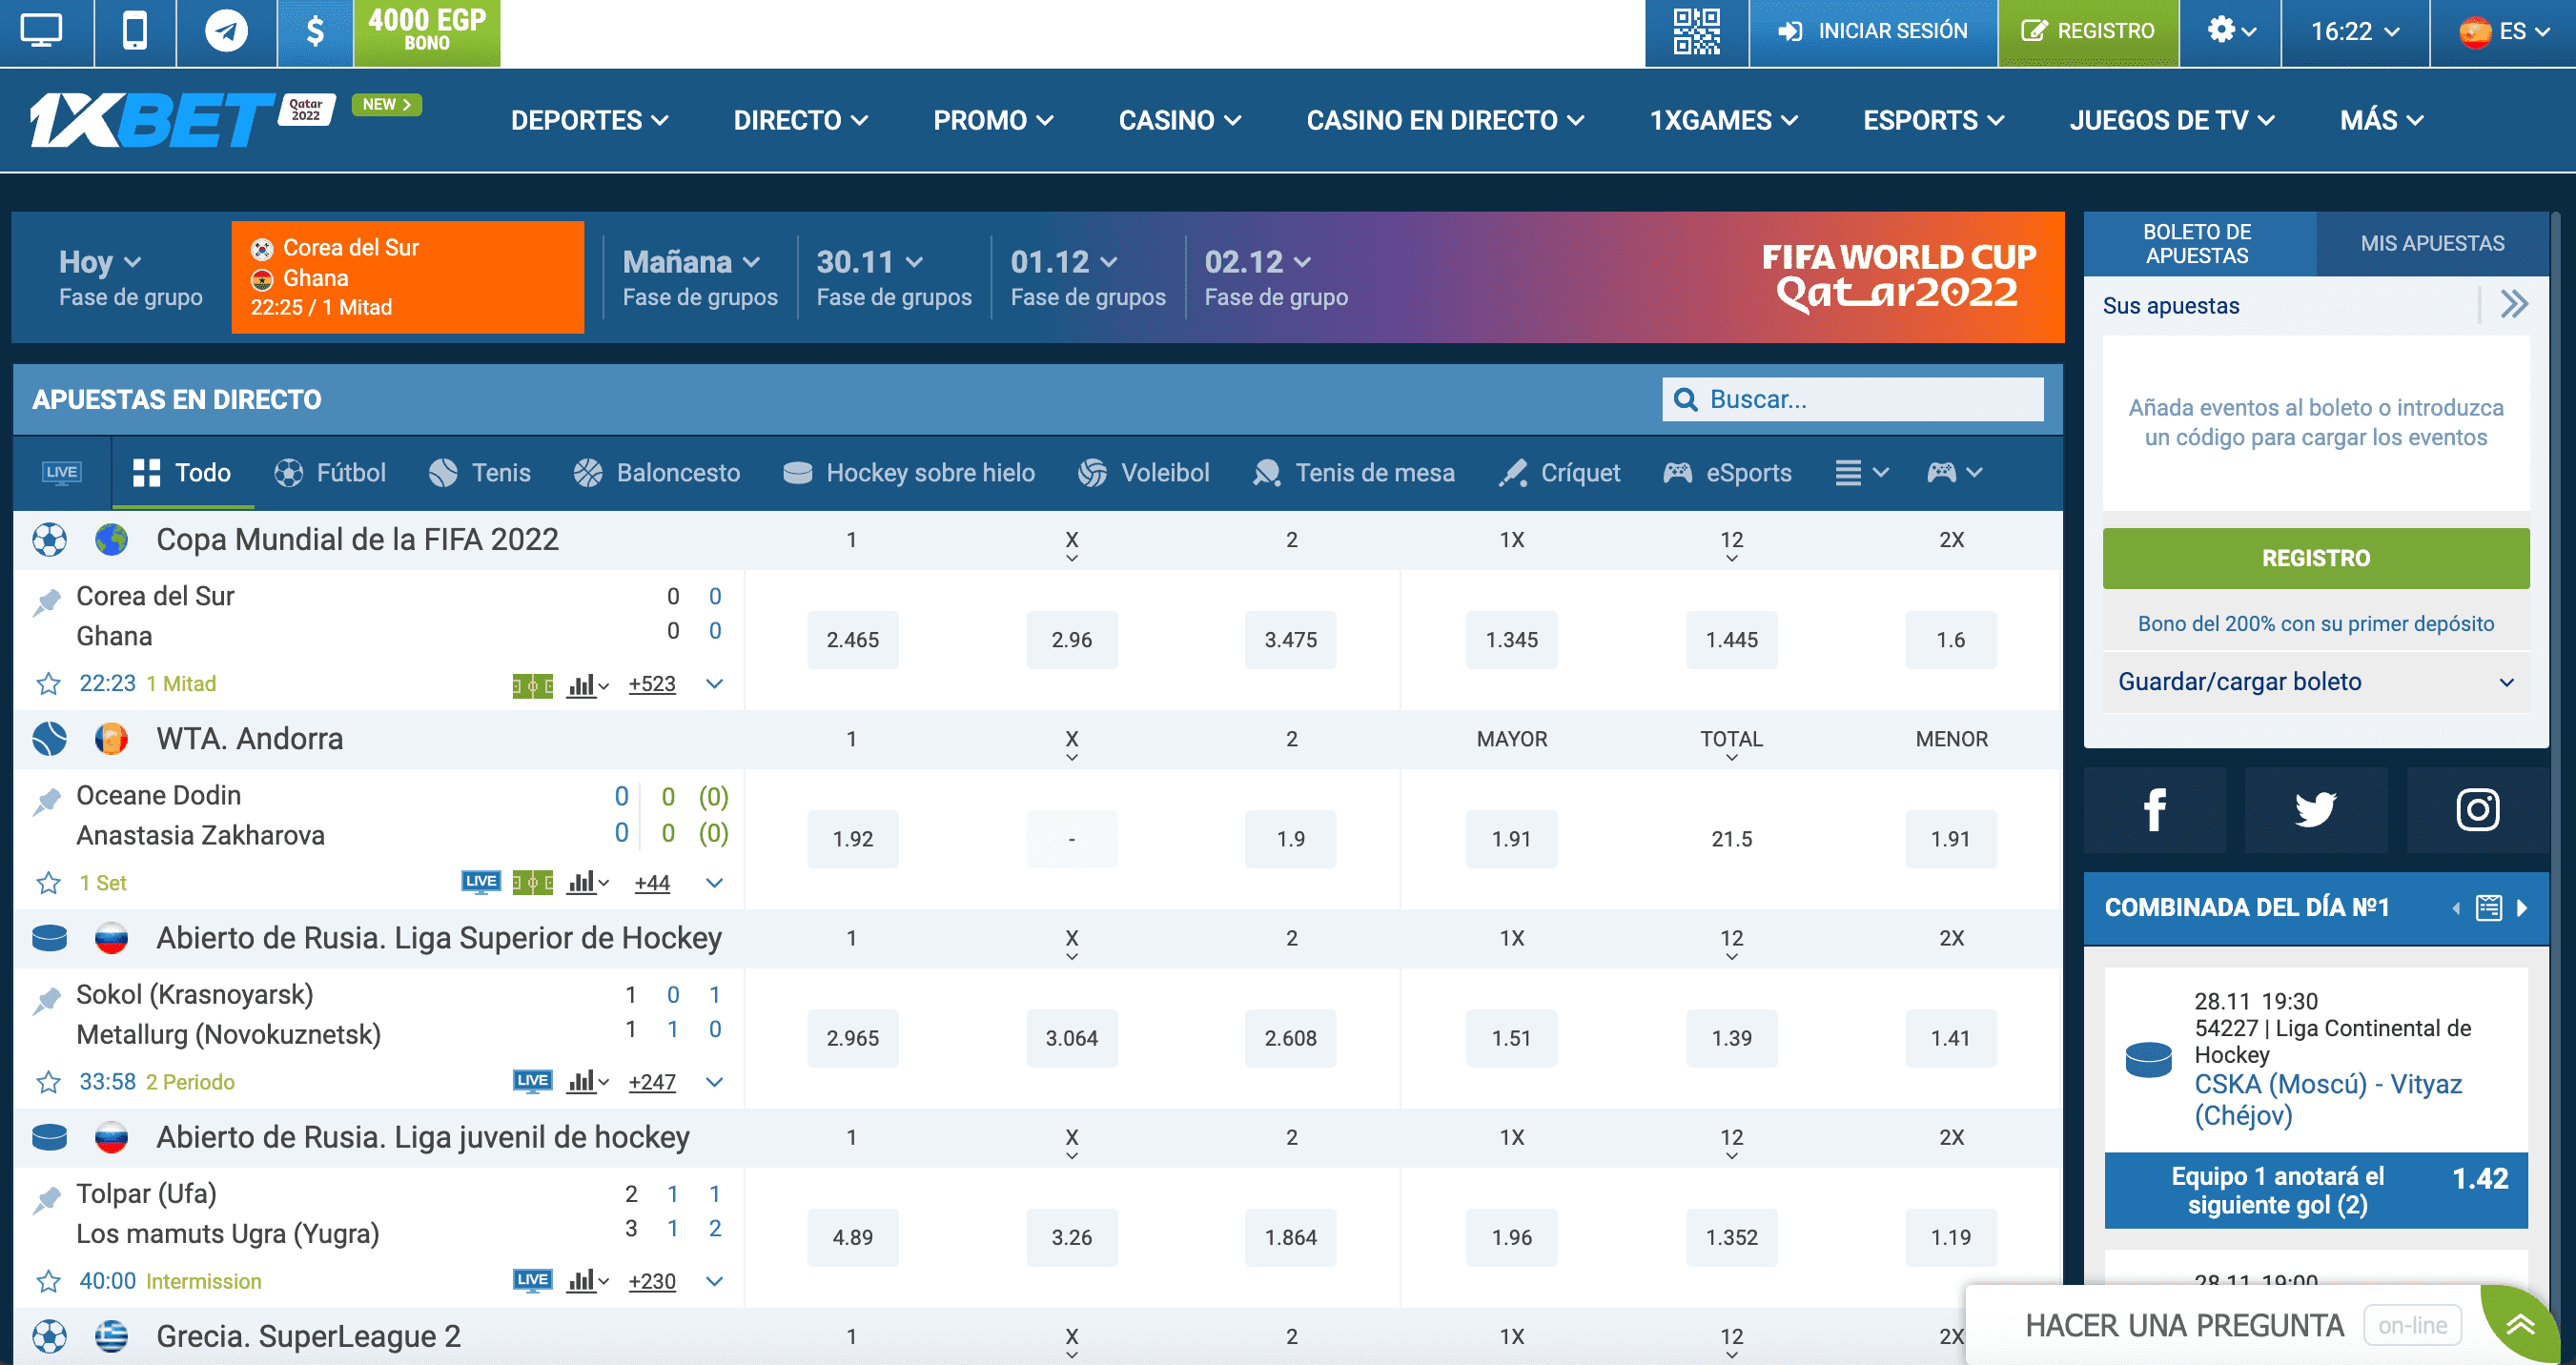The width and height of the screenshot is (2576, 1365).
Task: Click football icon beside Copa Mundial
Action: pyautogui.click(x=49, y=540)
